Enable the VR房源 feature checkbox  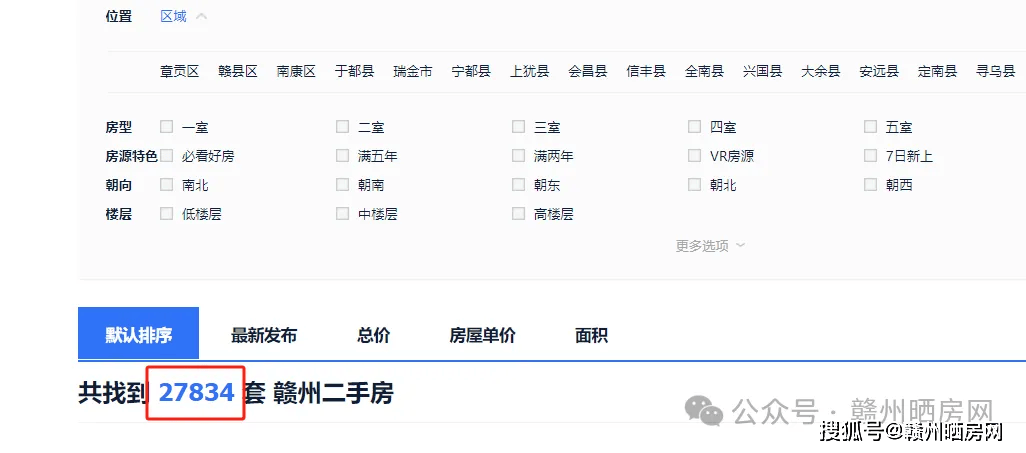pos(695,156)
